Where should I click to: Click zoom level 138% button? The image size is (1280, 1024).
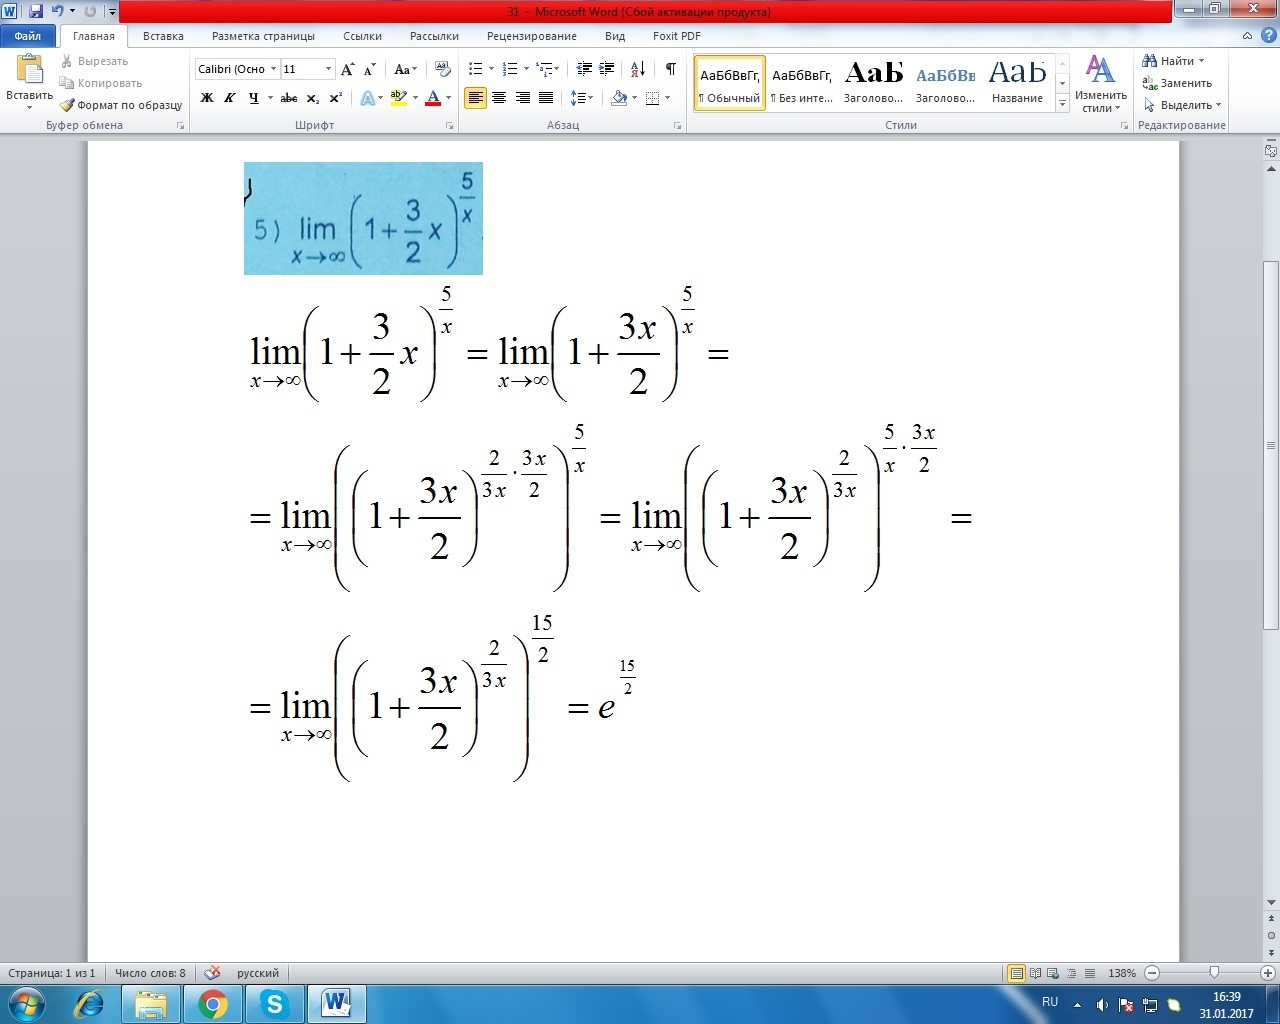click(x=1122, y=973)
